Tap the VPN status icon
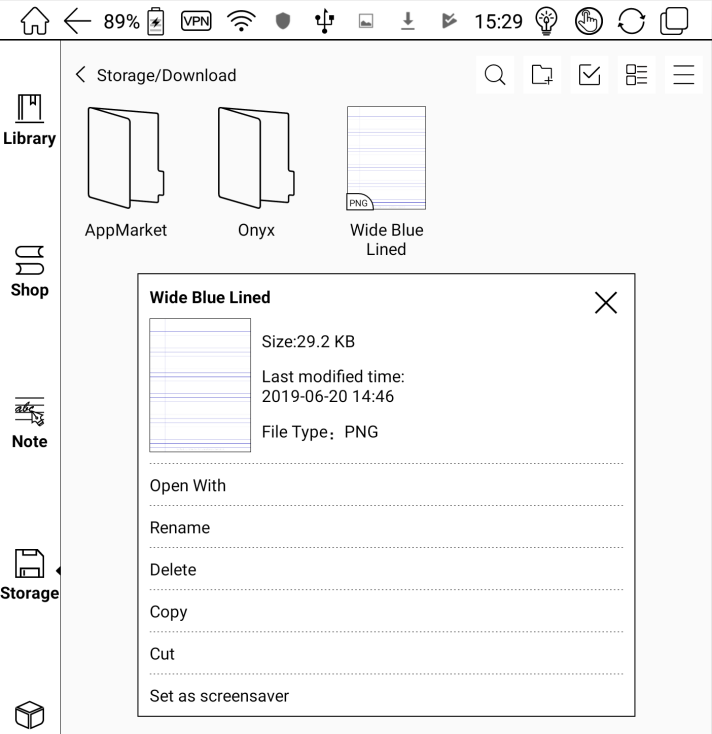 point(196,21)
